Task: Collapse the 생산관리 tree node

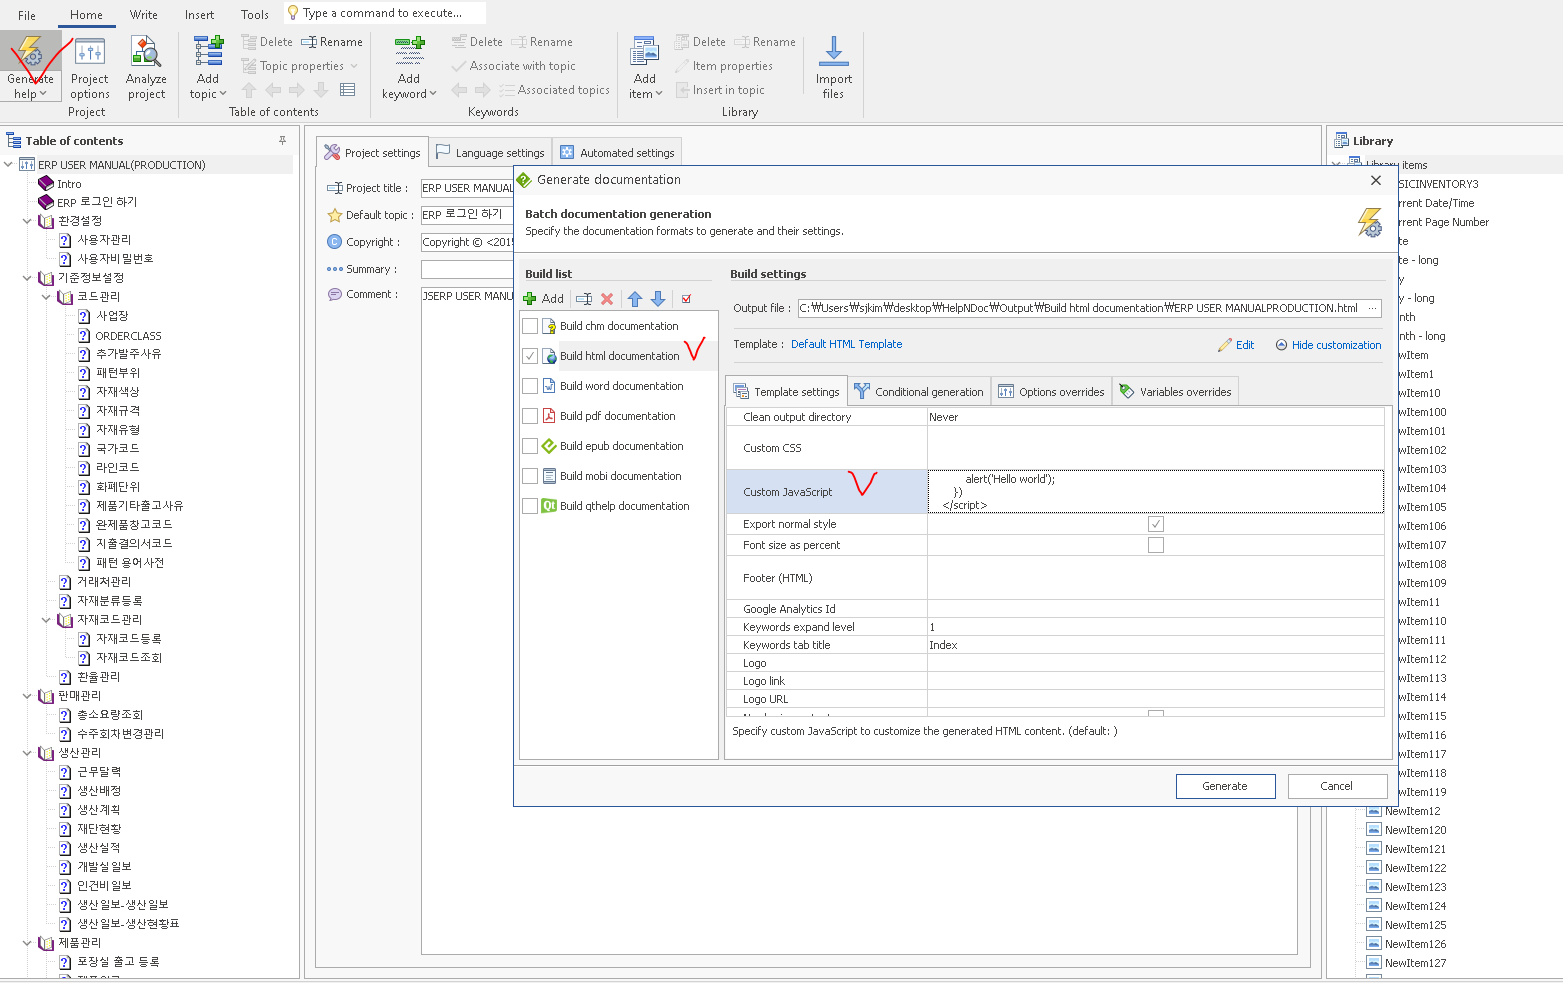Action: 27,753
